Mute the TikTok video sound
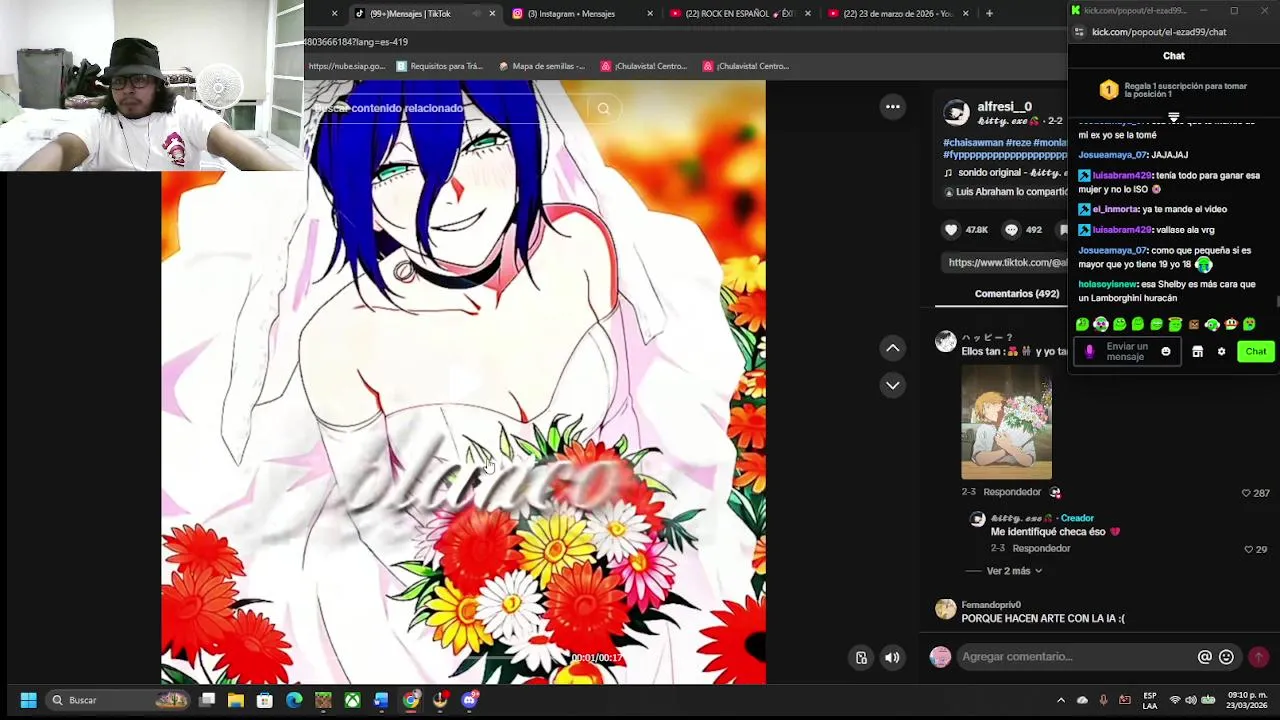The width and height of the screenshot is (1280, 720). pyautogui.click(x=892, y=657)
